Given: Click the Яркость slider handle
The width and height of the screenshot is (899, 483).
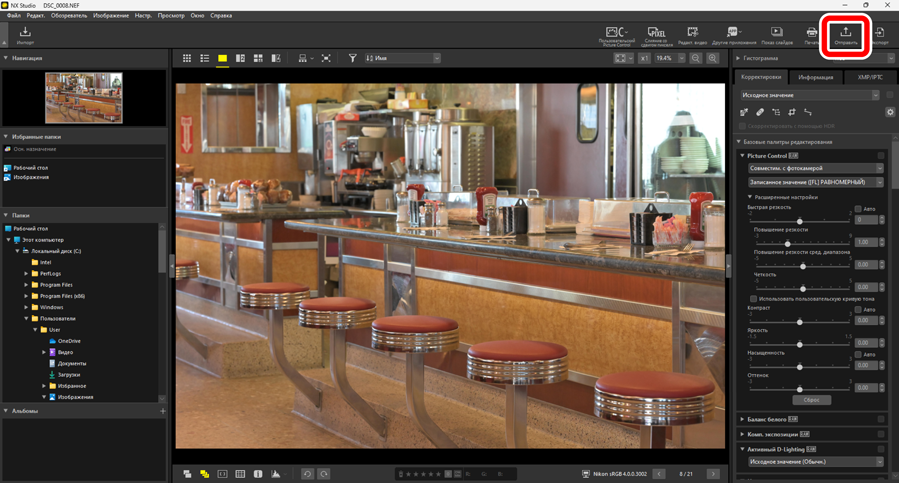Looking at the screenshot, I should click(x=799, y=344).
